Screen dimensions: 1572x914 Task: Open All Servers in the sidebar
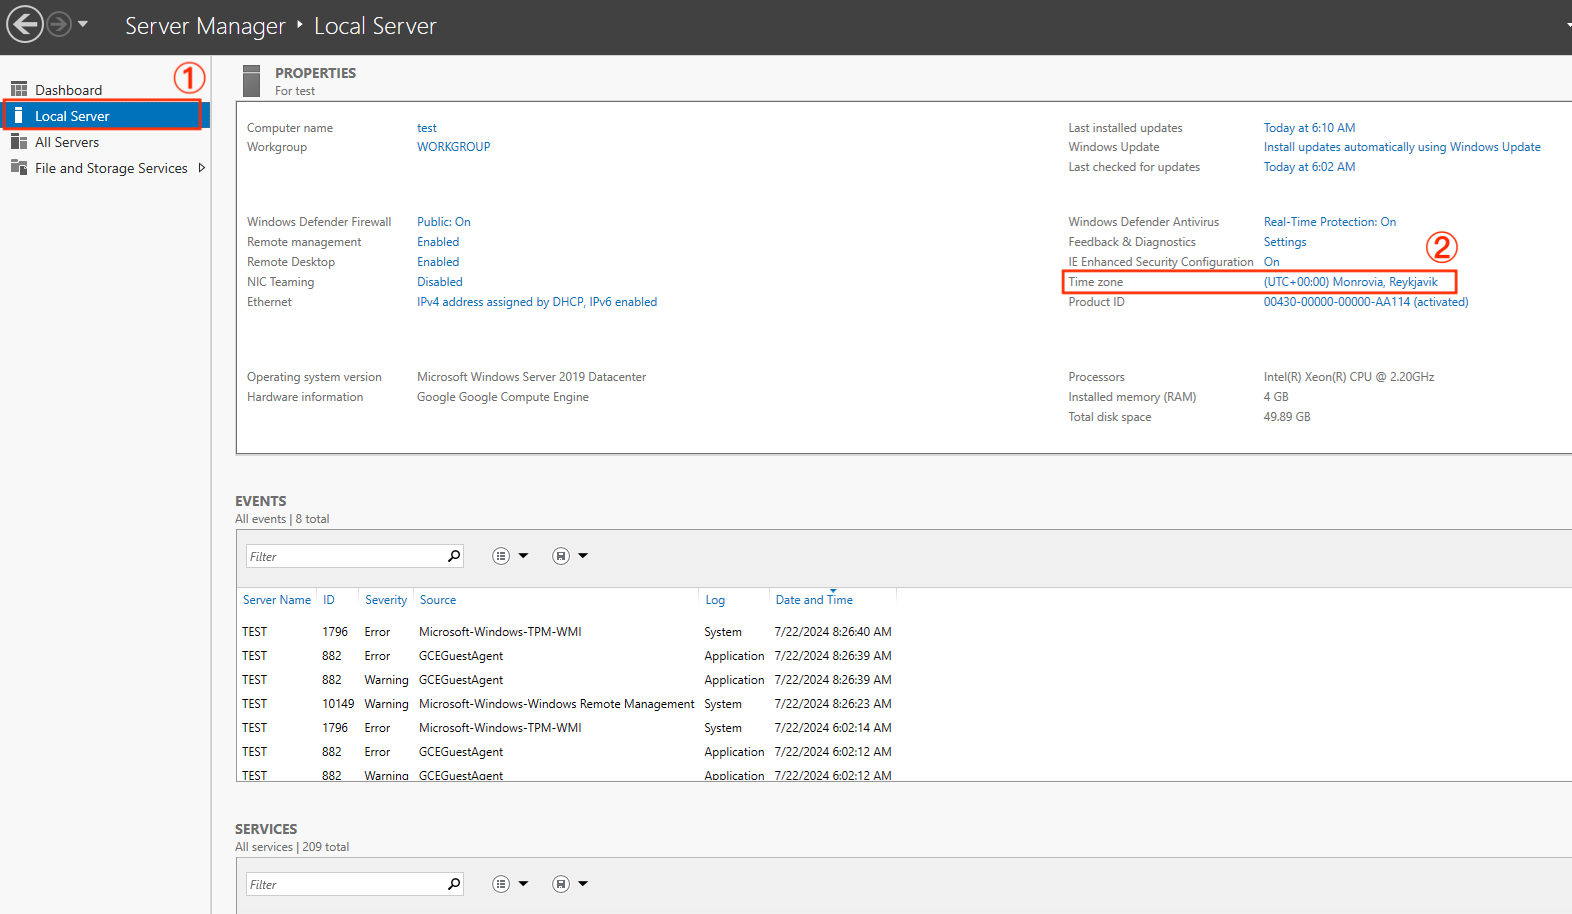(x=67, y=142)
